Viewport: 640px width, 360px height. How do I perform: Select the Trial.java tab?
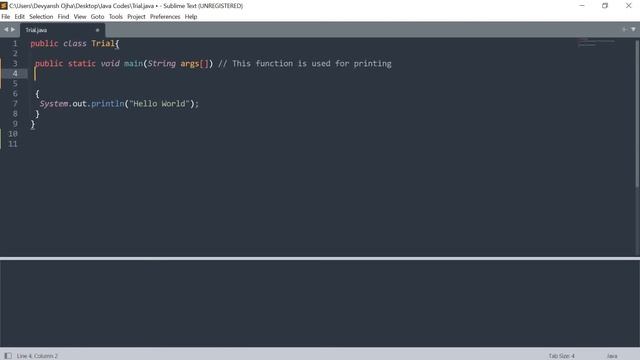[62, 30]
